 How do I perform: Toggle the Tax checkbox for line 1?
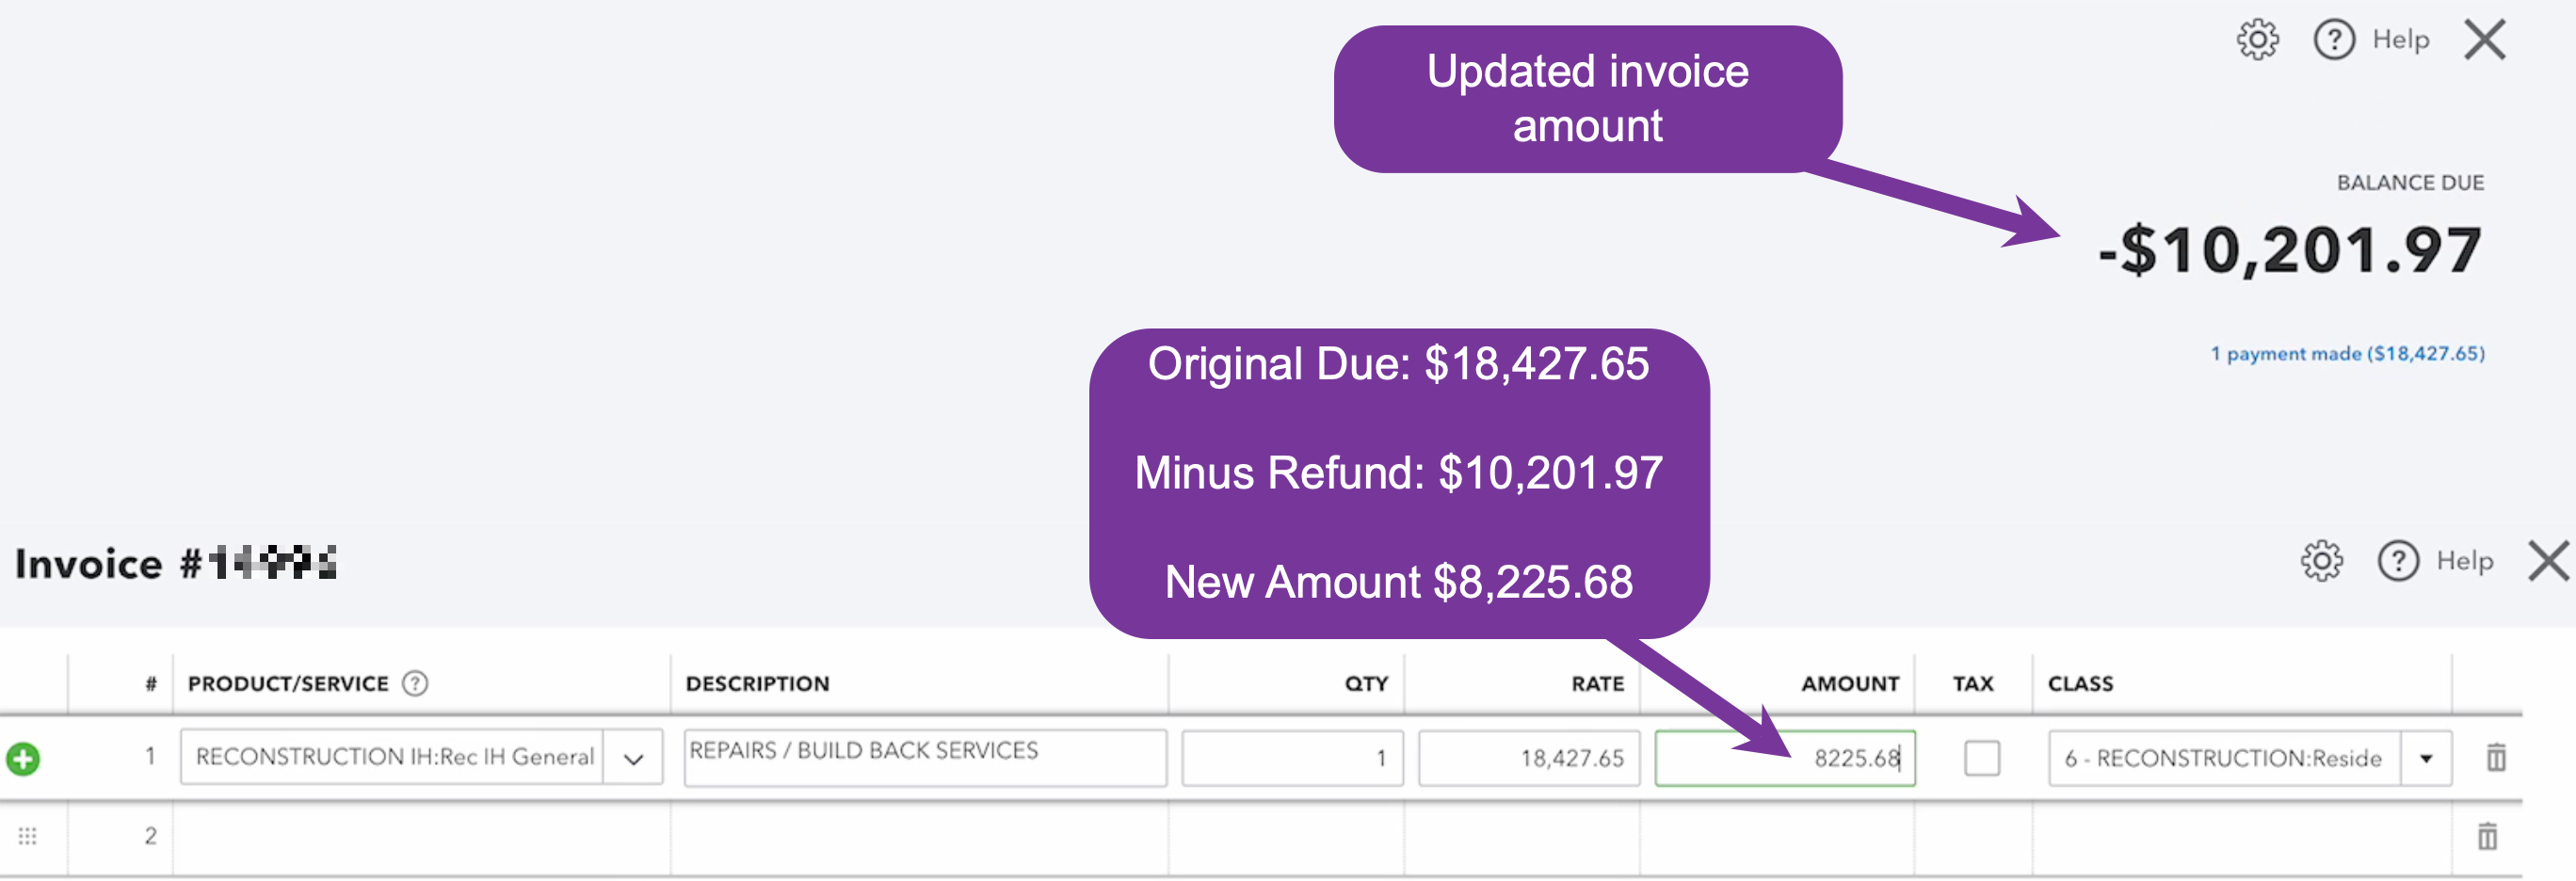click(x=1981, y=758)
